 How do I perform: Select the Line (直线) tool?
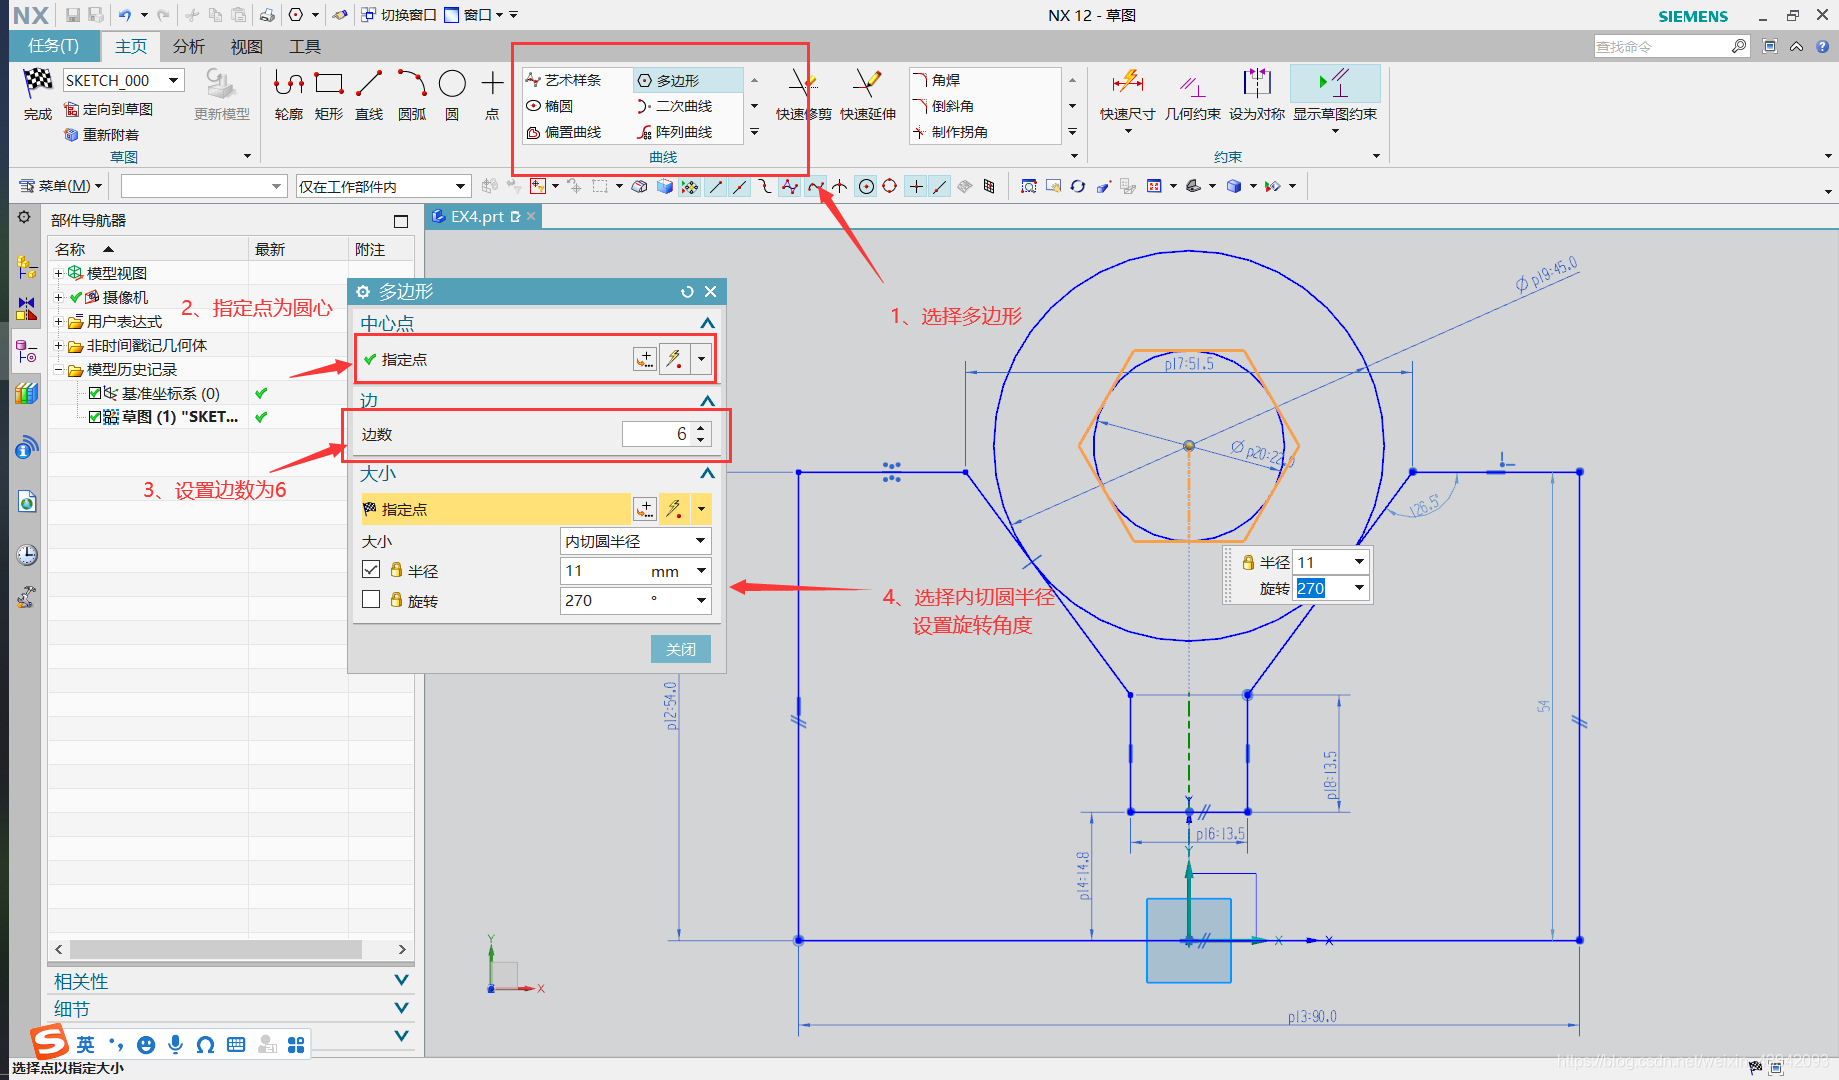(x=369, y=95)
